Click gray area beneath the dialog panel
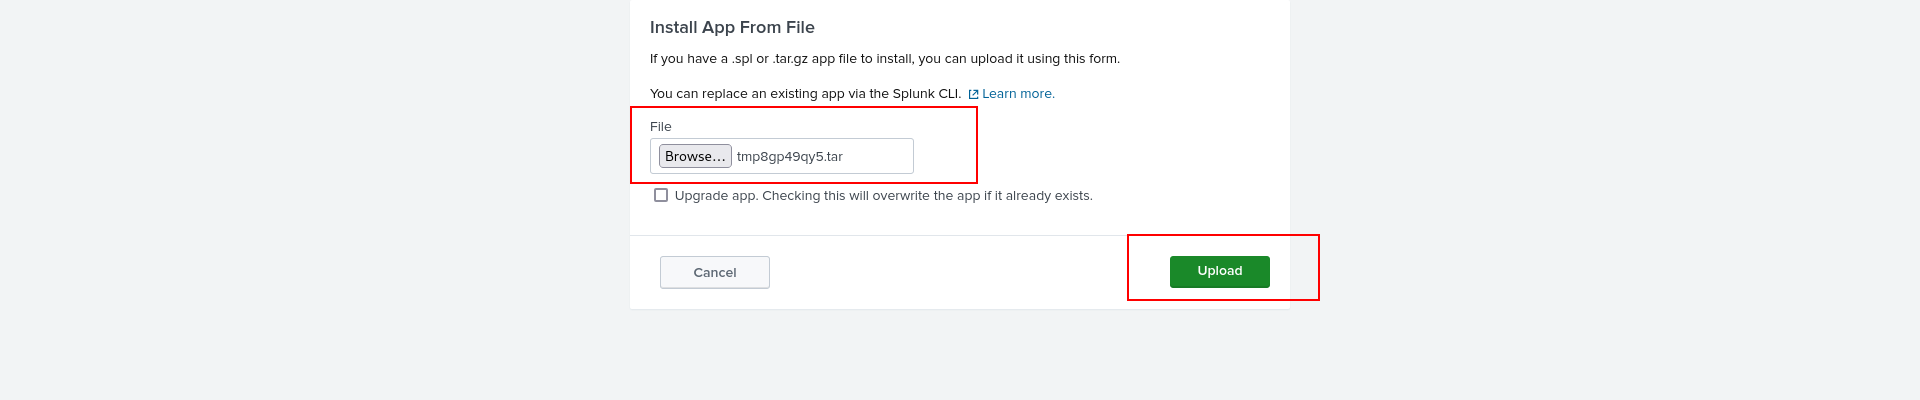1920x400 pixels. pyautogui.click(x=960, y=355)
